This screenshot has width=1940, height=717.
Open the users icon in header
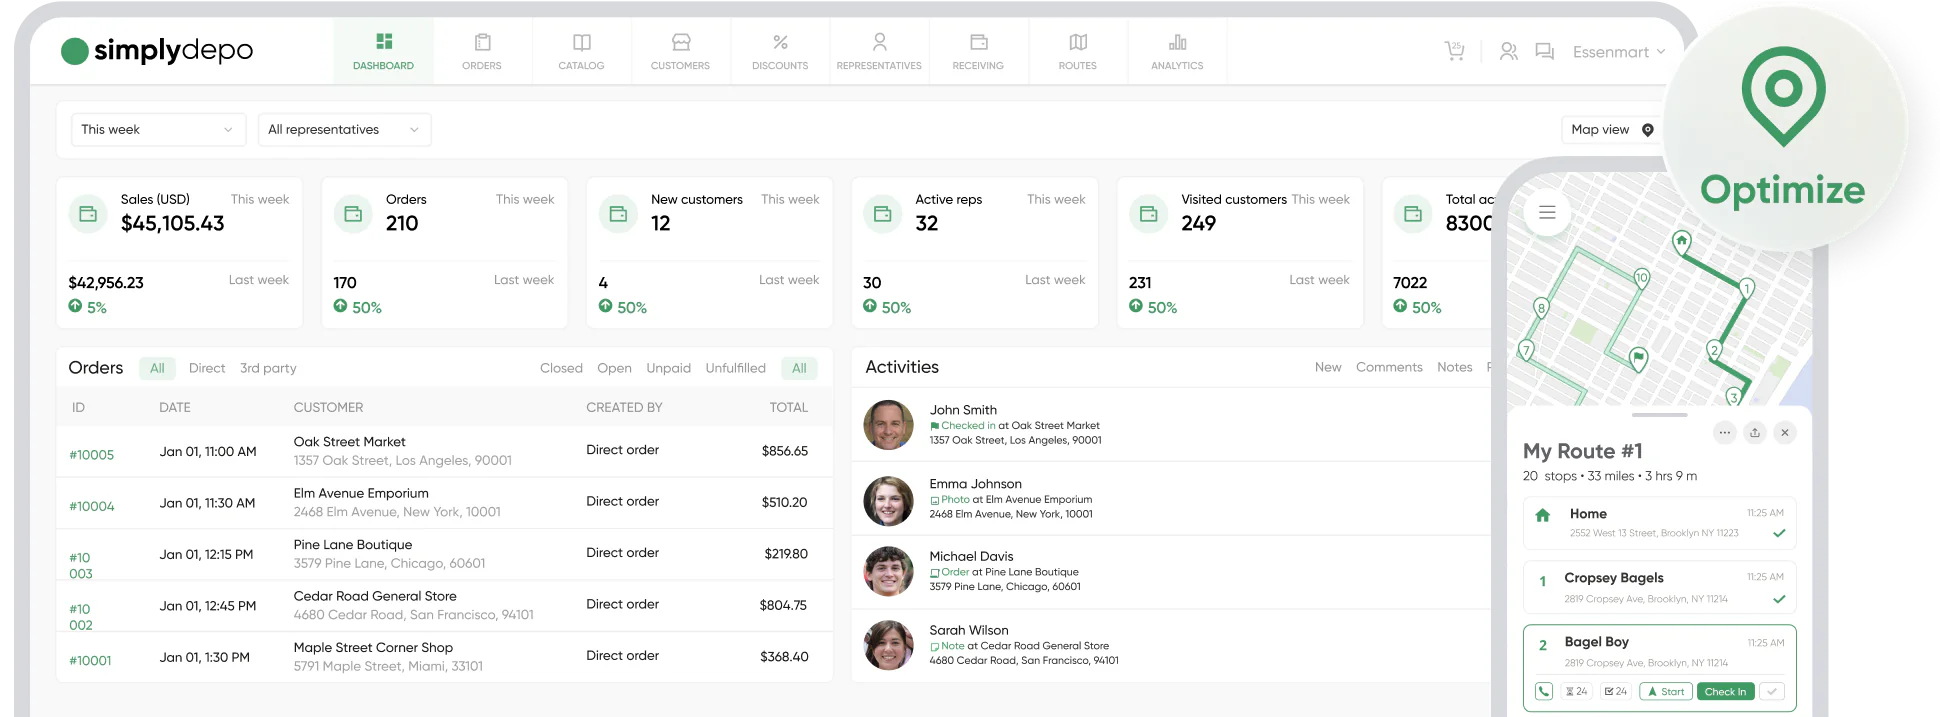click(x=1508, y=52)
